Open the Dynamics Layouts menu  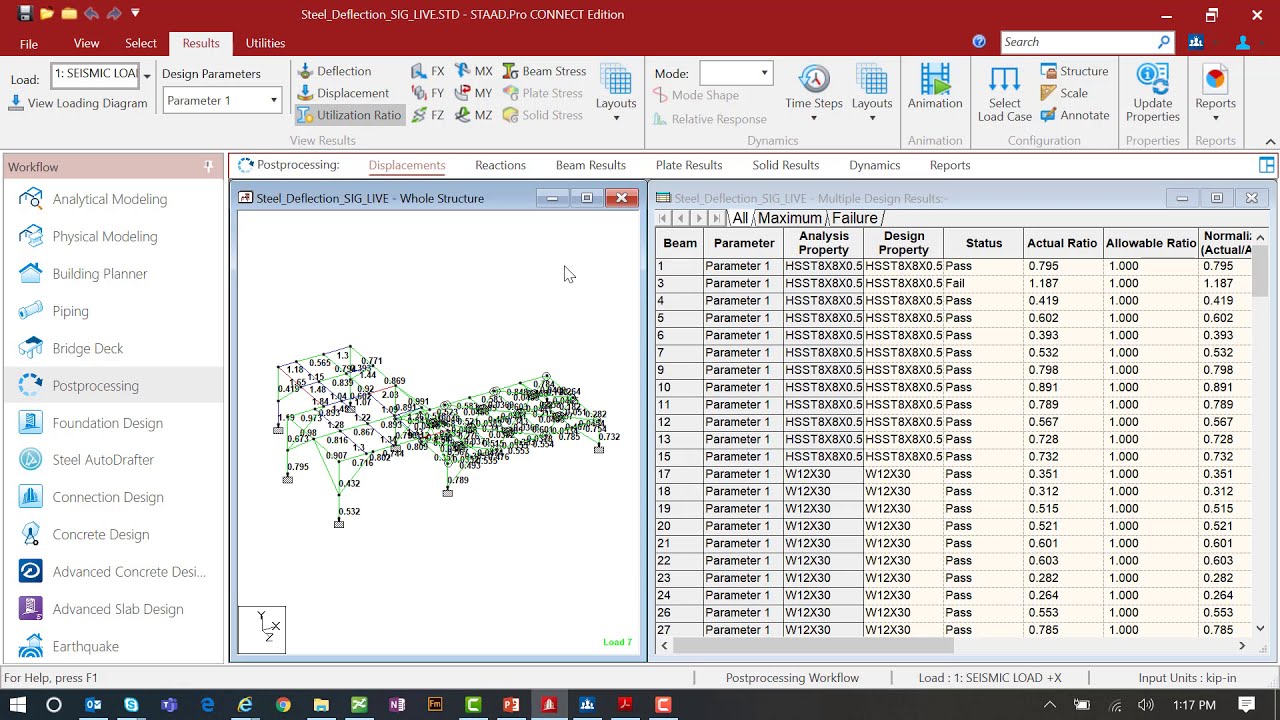[872, 93]
